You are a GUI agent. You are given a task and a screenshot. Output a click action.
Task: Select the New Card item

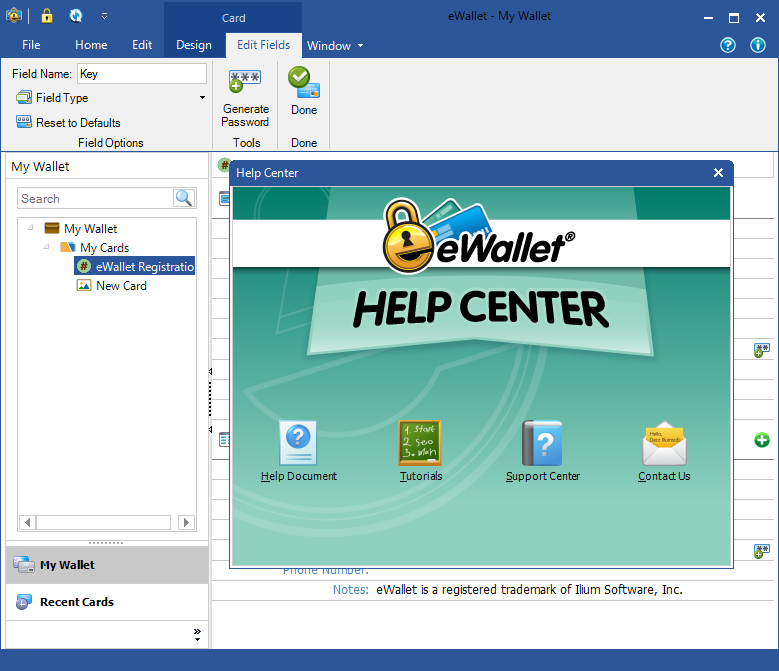(121, 286)
